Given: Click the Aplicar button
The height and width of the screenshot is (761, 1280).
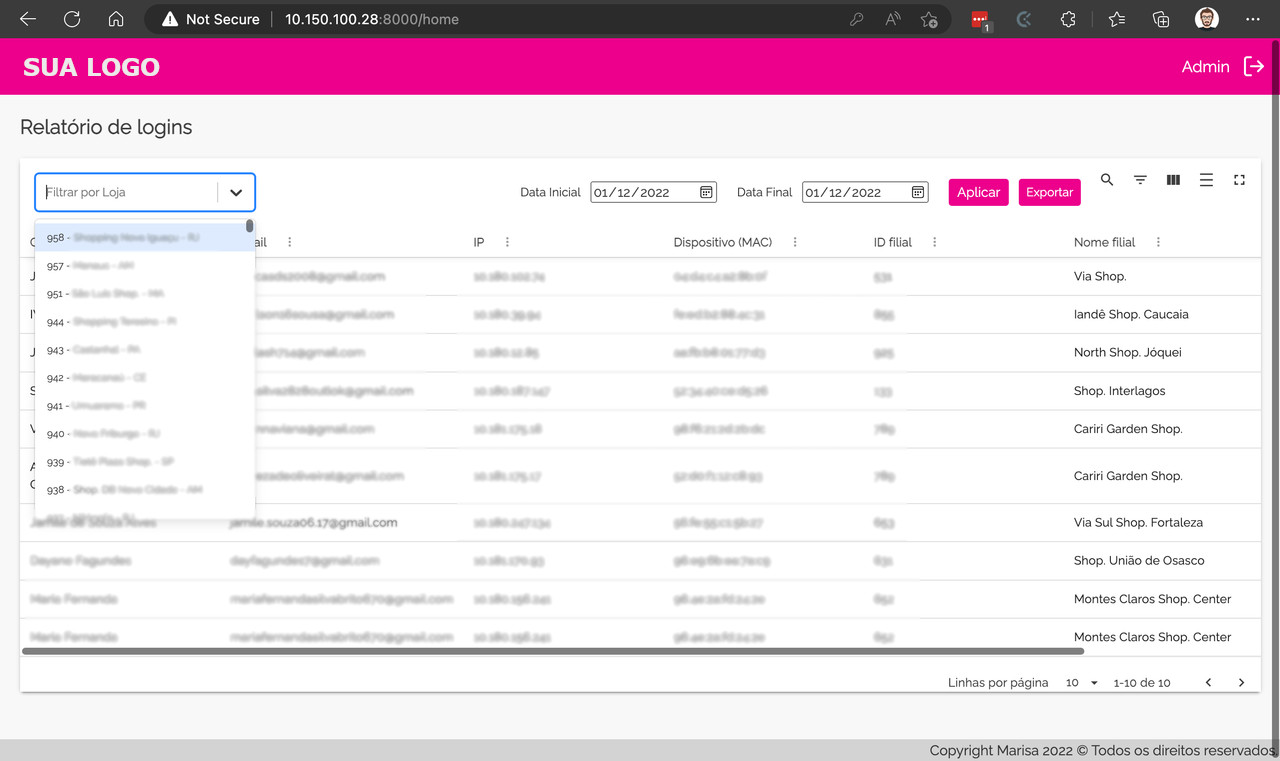Looking at the screenshot, I should click(978, 192).
